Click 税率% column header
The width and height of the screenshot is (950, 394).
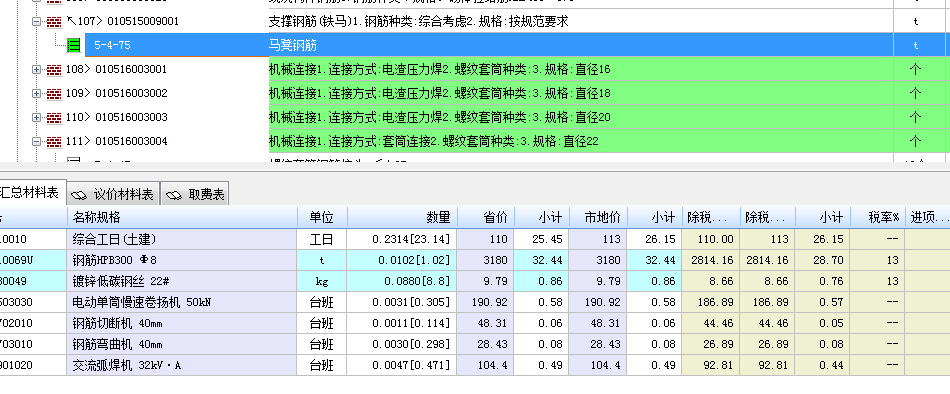(x=878, y=217)
